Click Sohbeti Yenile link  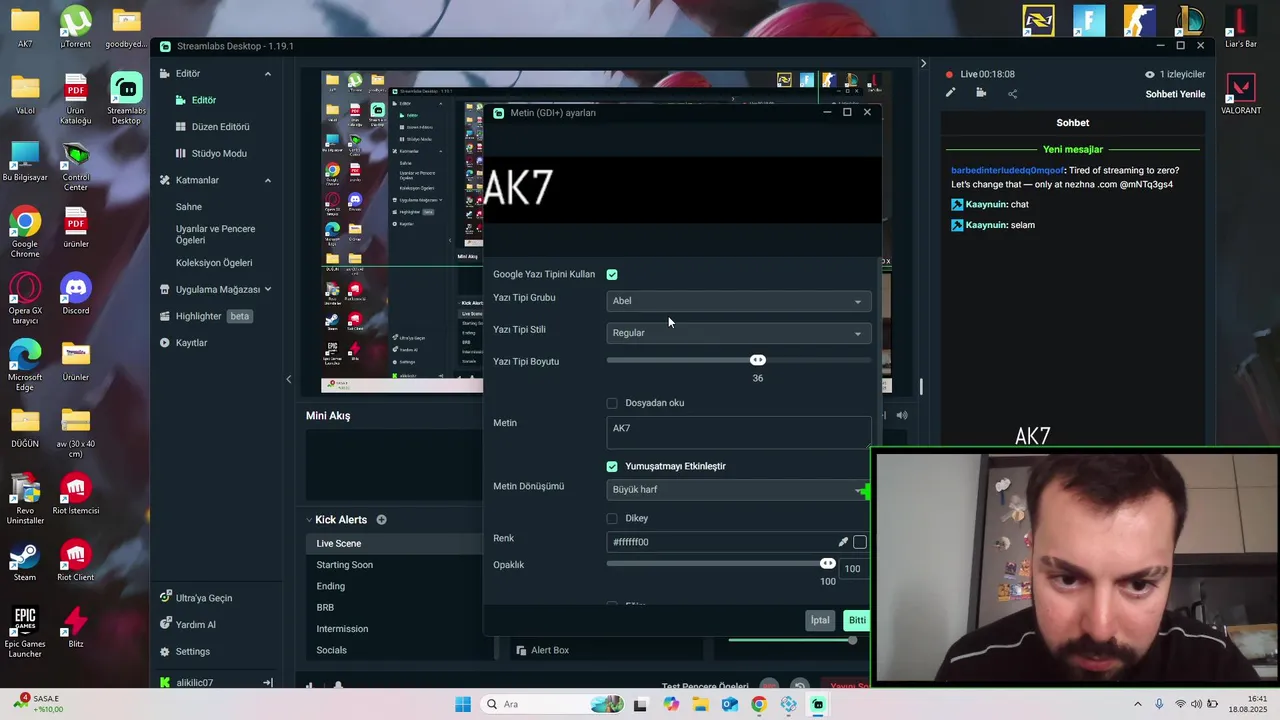click(x=1175, y=94)
